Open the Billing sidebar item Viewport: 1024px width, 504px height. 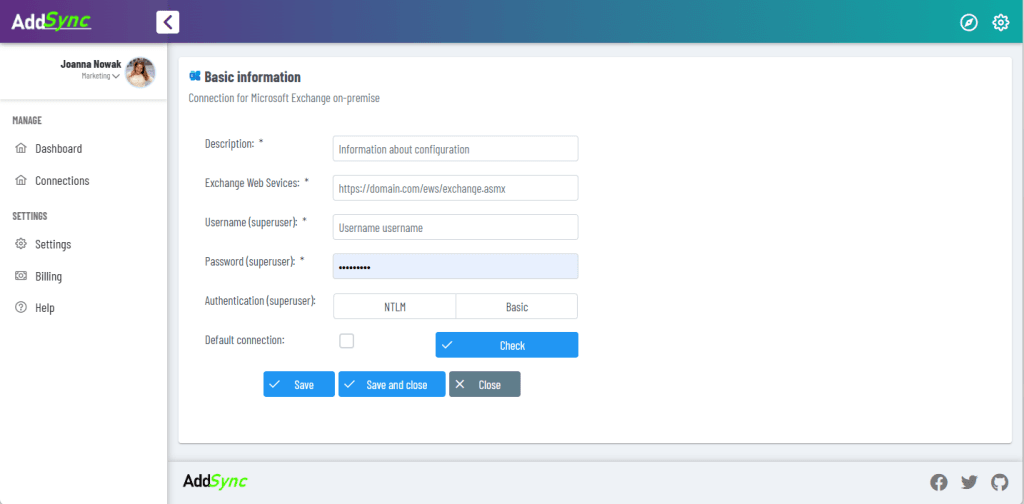click(49, 276)
